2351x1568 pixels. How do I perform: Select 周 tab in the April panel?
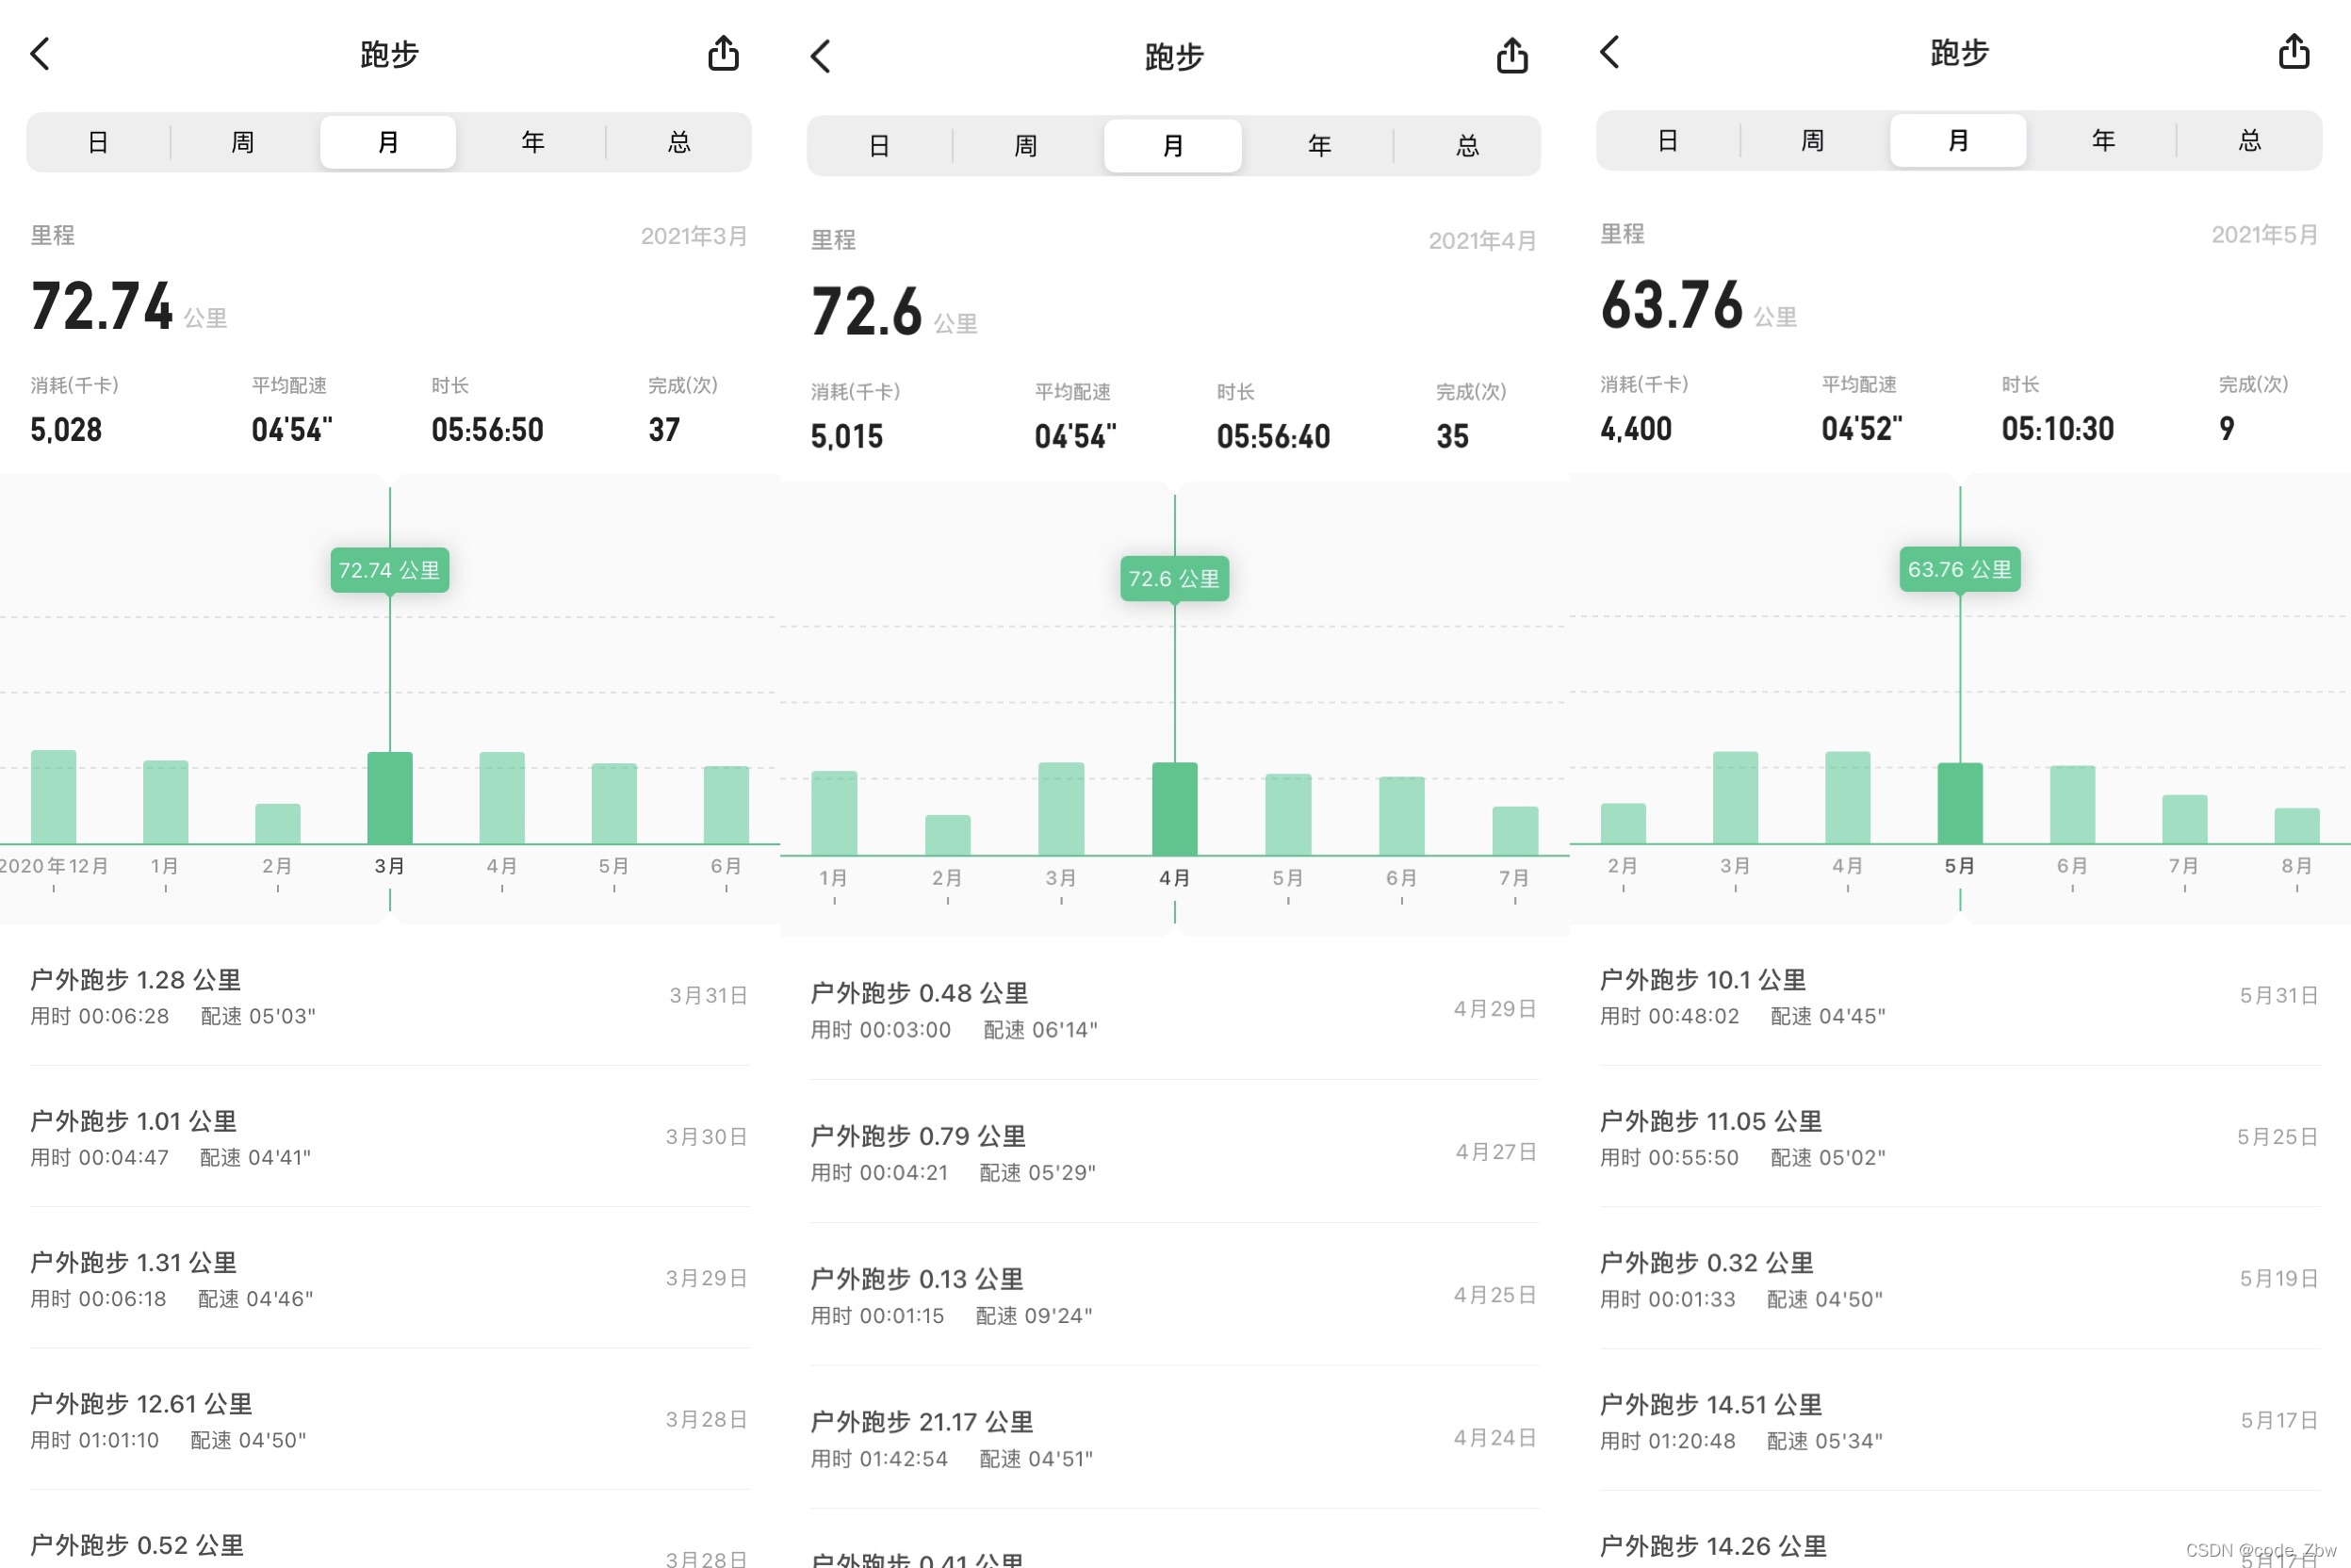pos(1025,146)
